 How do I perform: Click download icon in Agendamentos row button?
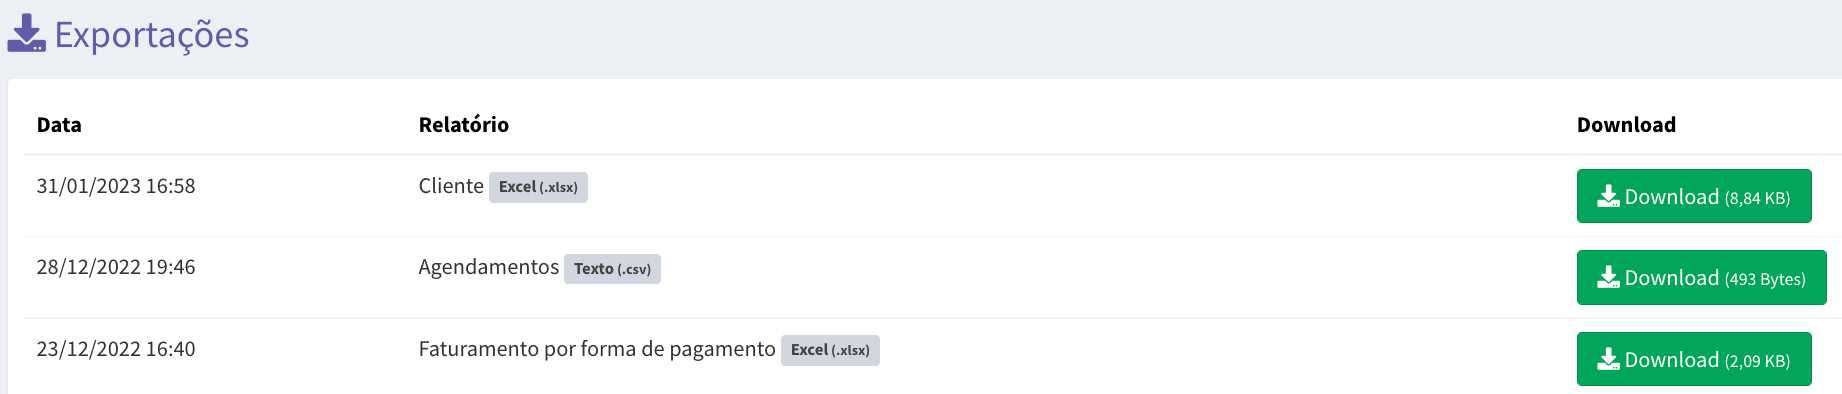point(1608,277)
